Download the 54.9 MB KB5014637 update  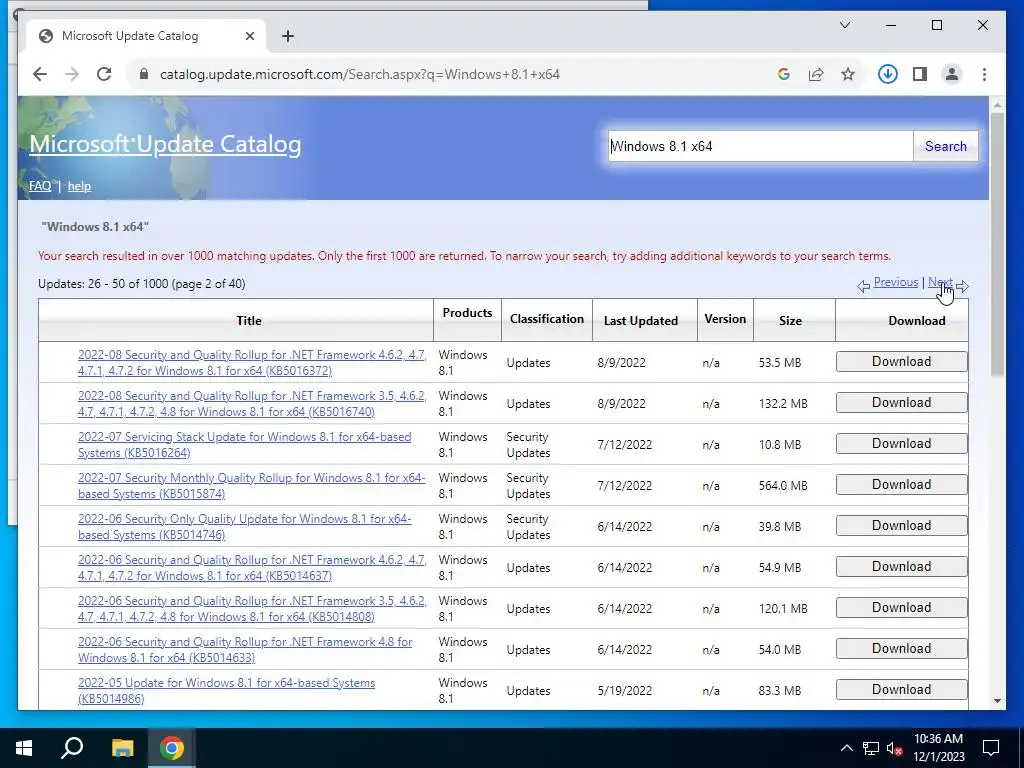click(x=901, y=567)
